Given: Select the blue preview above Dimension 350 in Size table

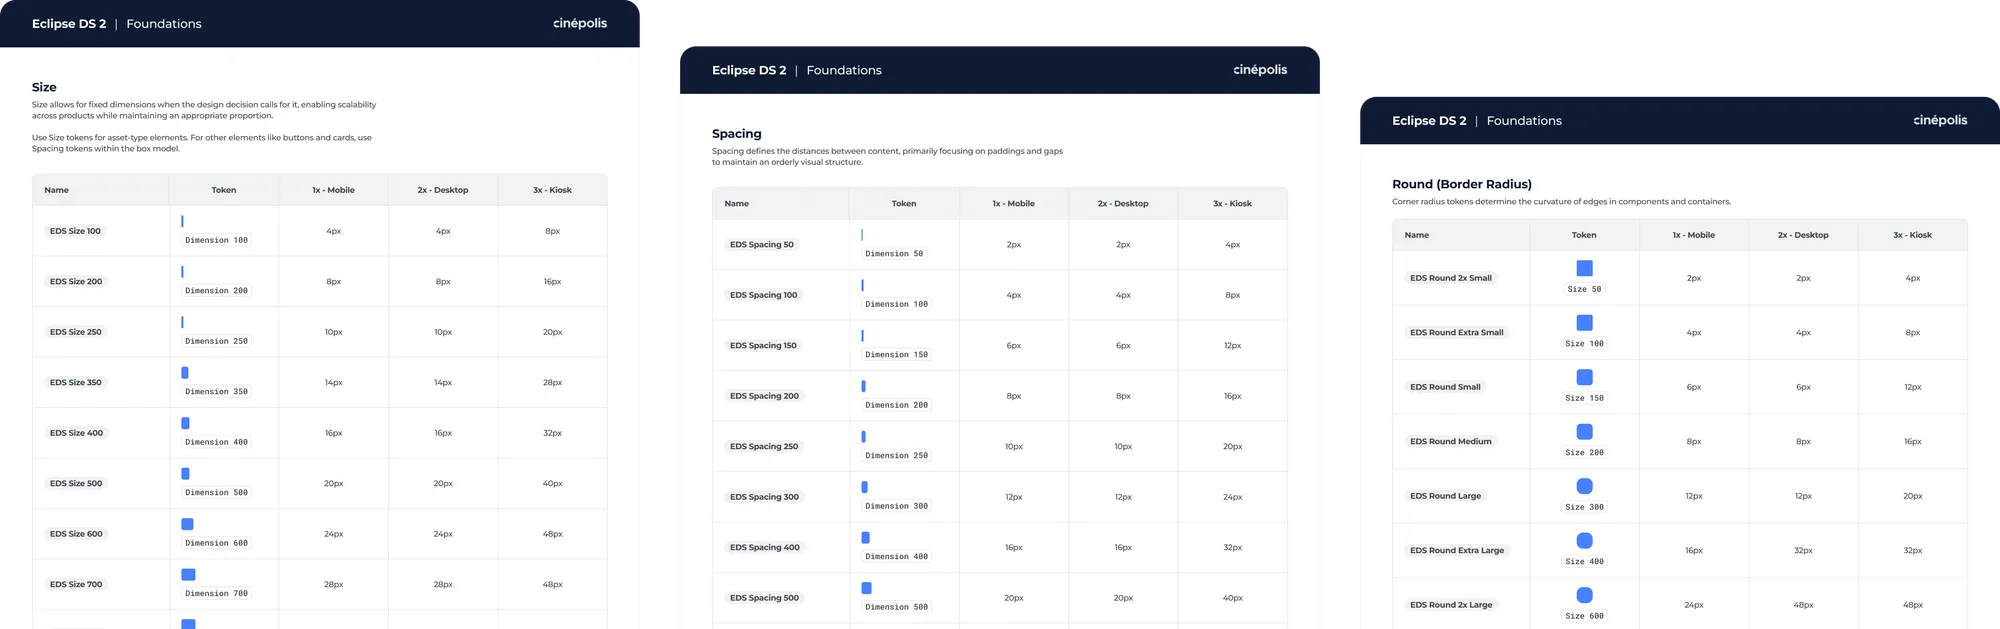Looking at the screenshot, I should coord(185,372).
